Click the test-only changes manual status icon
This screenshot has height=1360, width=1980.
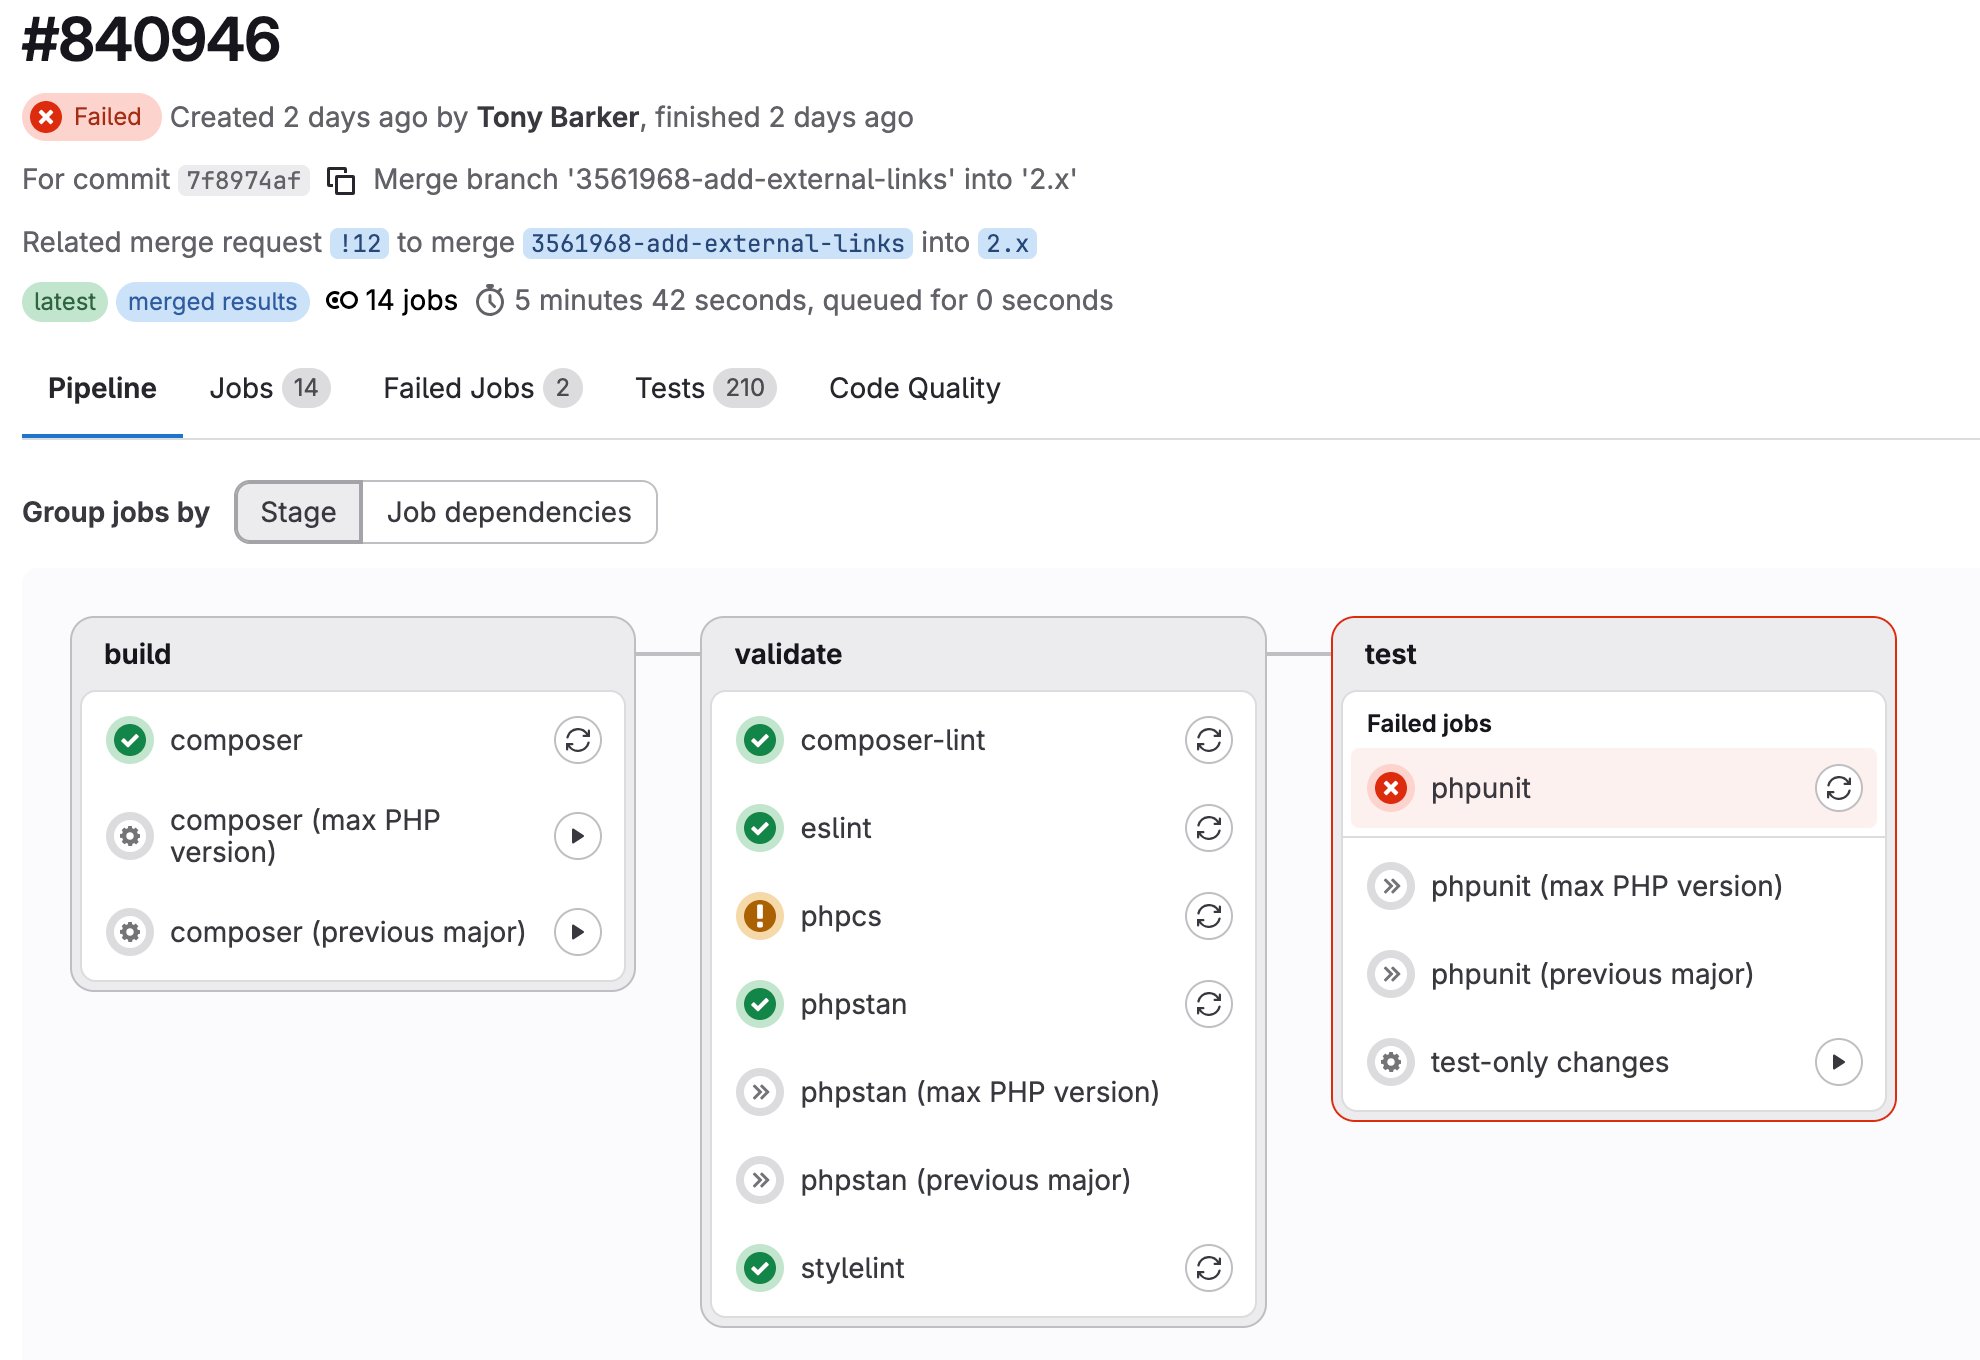(1391, 1062)
